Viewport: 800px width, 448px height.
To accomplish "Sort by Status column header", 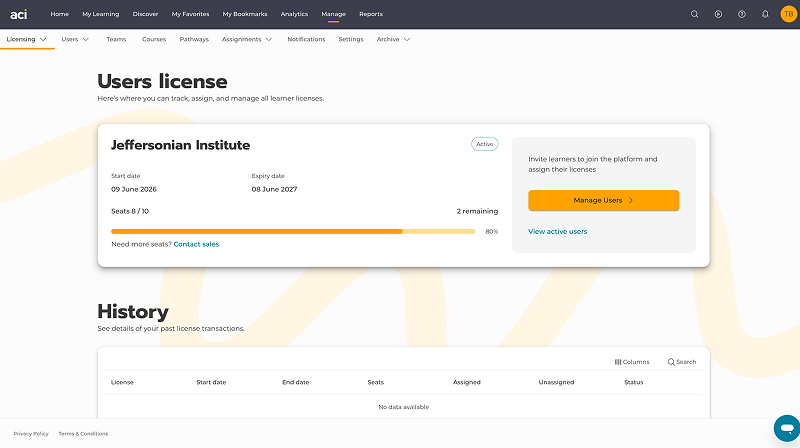I will click(x=634, y=382).
